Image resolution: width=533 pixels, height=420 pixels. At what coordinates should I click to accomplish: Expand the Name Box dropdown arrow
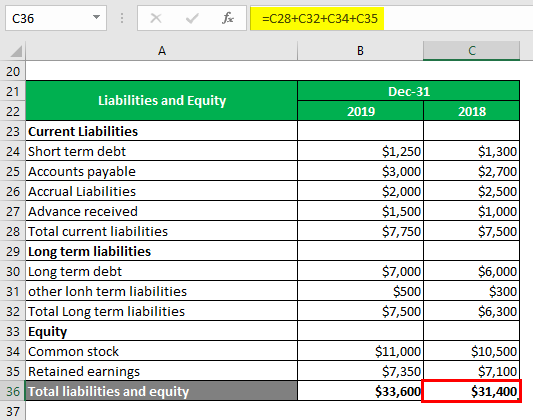[x=97, y=17]
